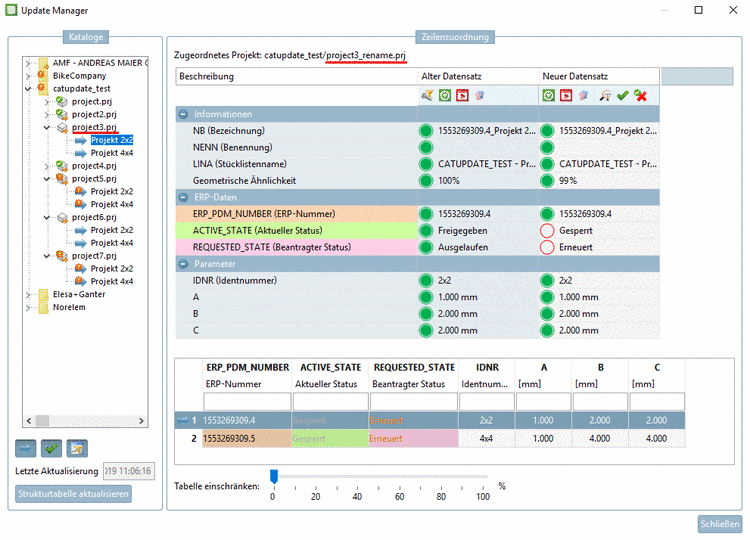Toggle Erneuert radio circle in REQUESTED_STATE row
The height and width of the screenshot is (540, 750).
547,246
